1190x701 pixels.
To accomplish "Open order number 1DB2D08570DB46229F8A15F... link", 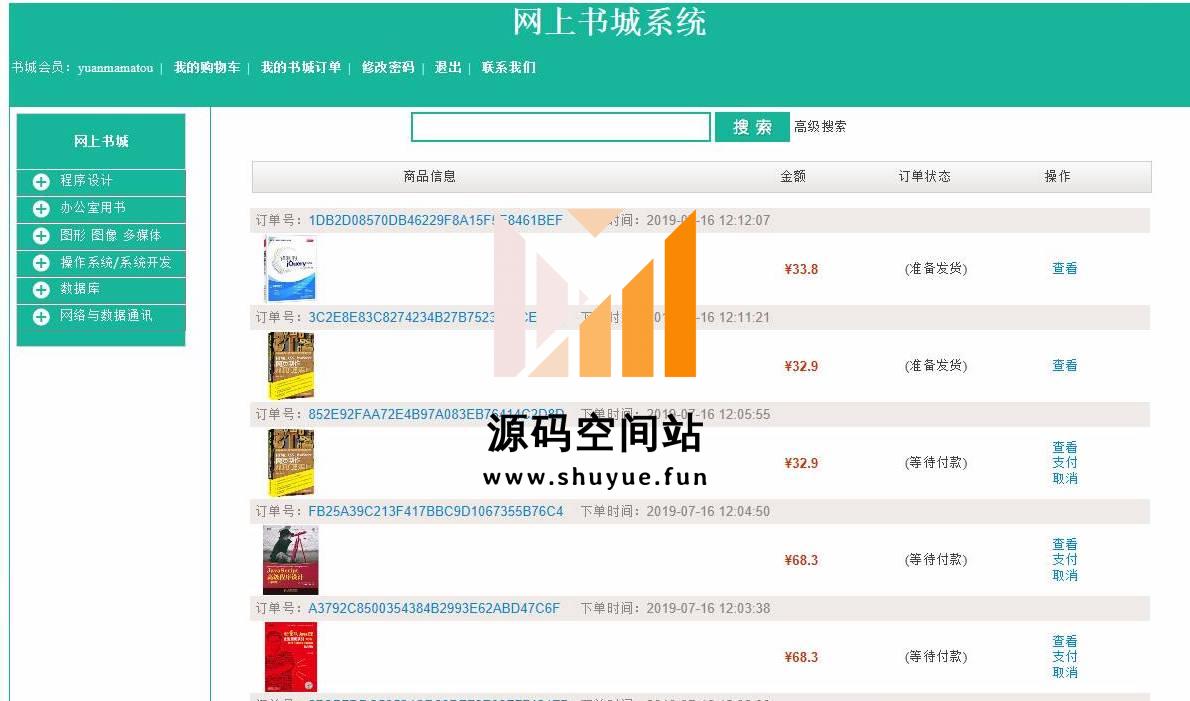I will pos(436,221).
